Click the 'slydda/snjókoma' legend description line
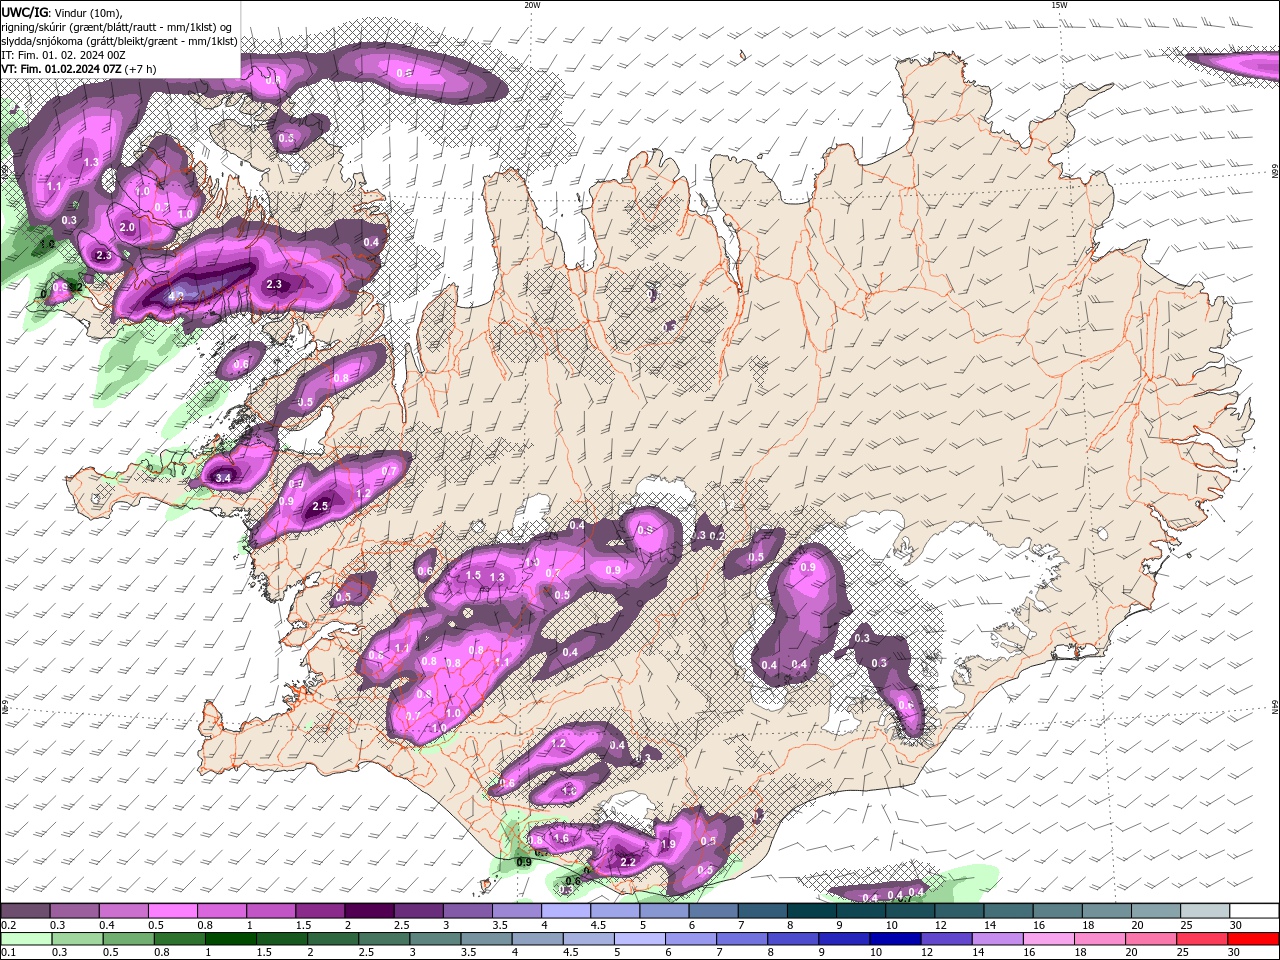The image size is (1280, 960). point(119,41)
